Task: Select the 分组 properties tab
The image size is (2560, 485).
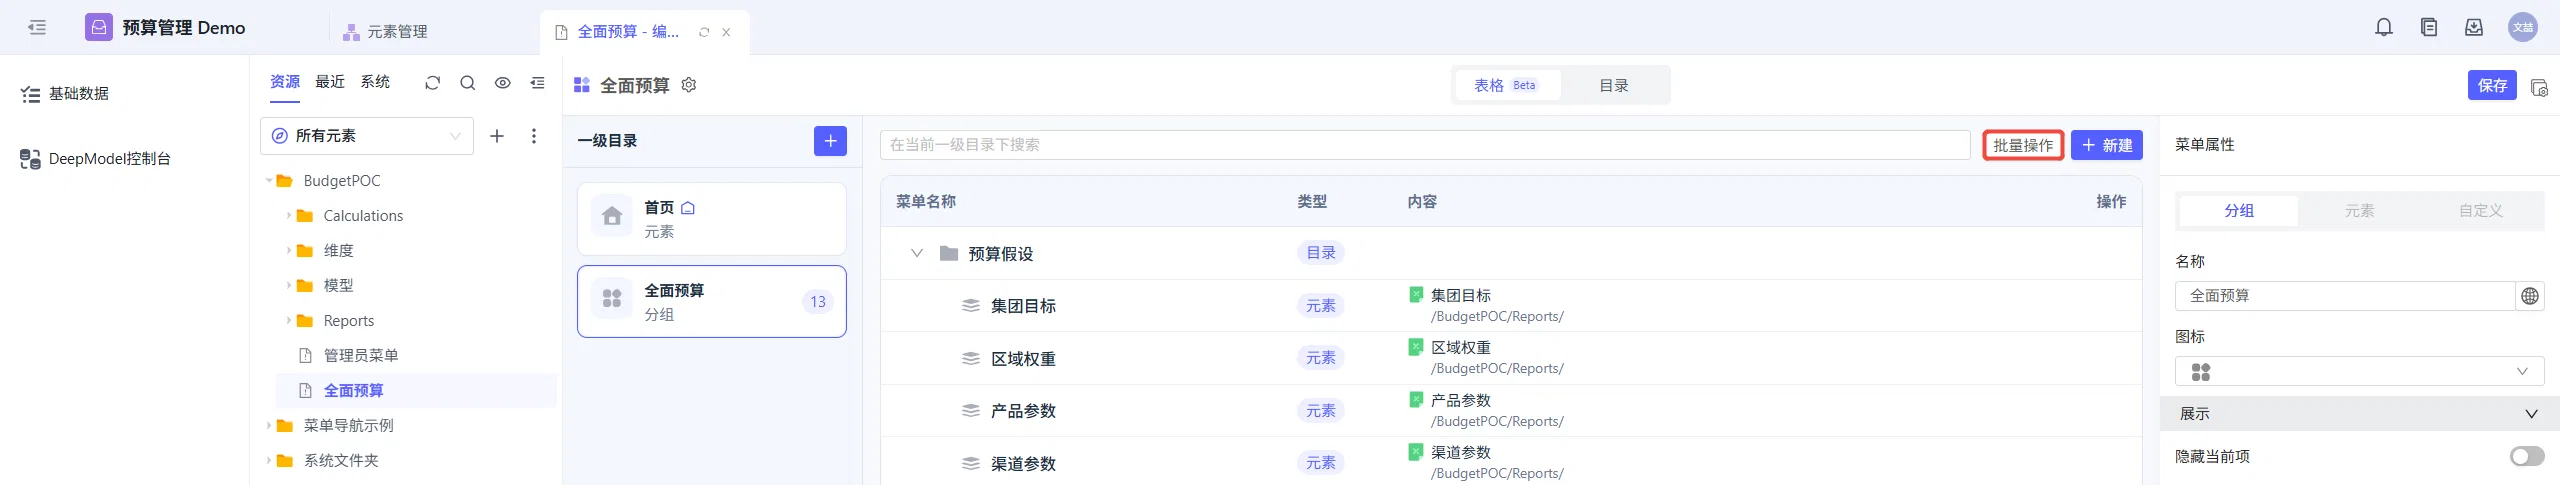Action: [2239, 211]
